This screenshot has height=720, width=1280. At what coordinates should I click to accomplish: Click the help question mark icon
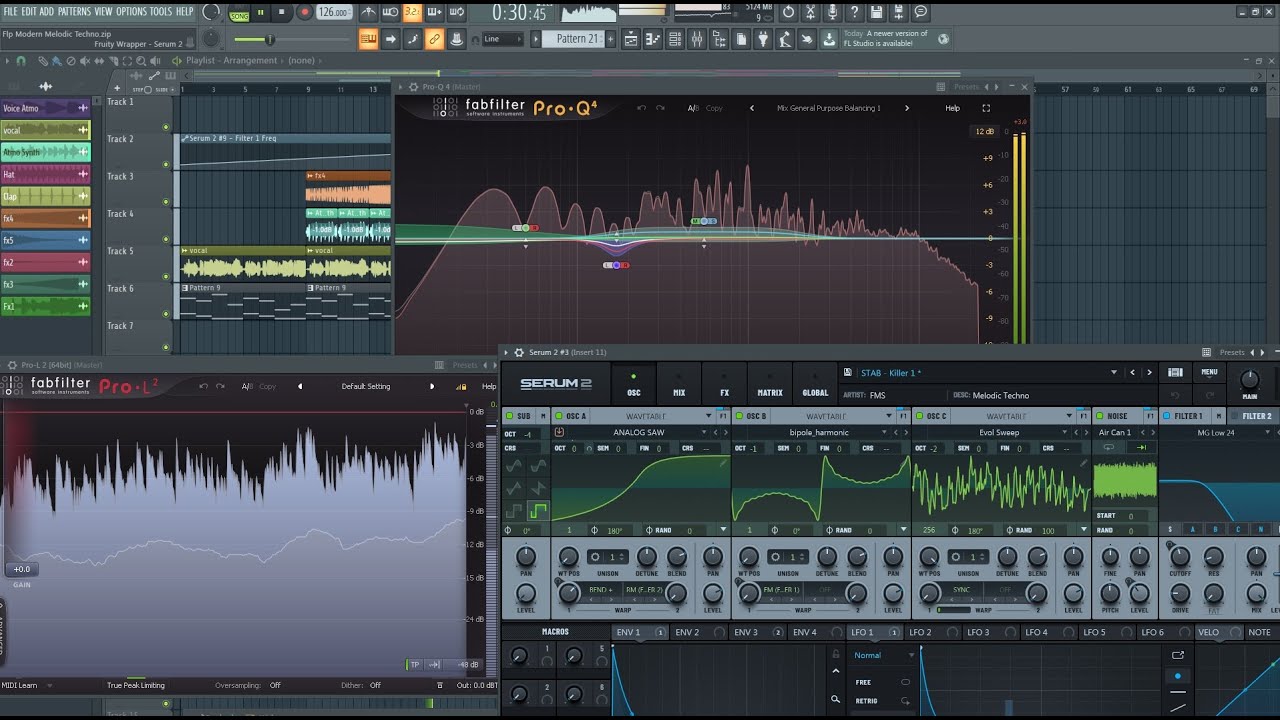point(855,13)
